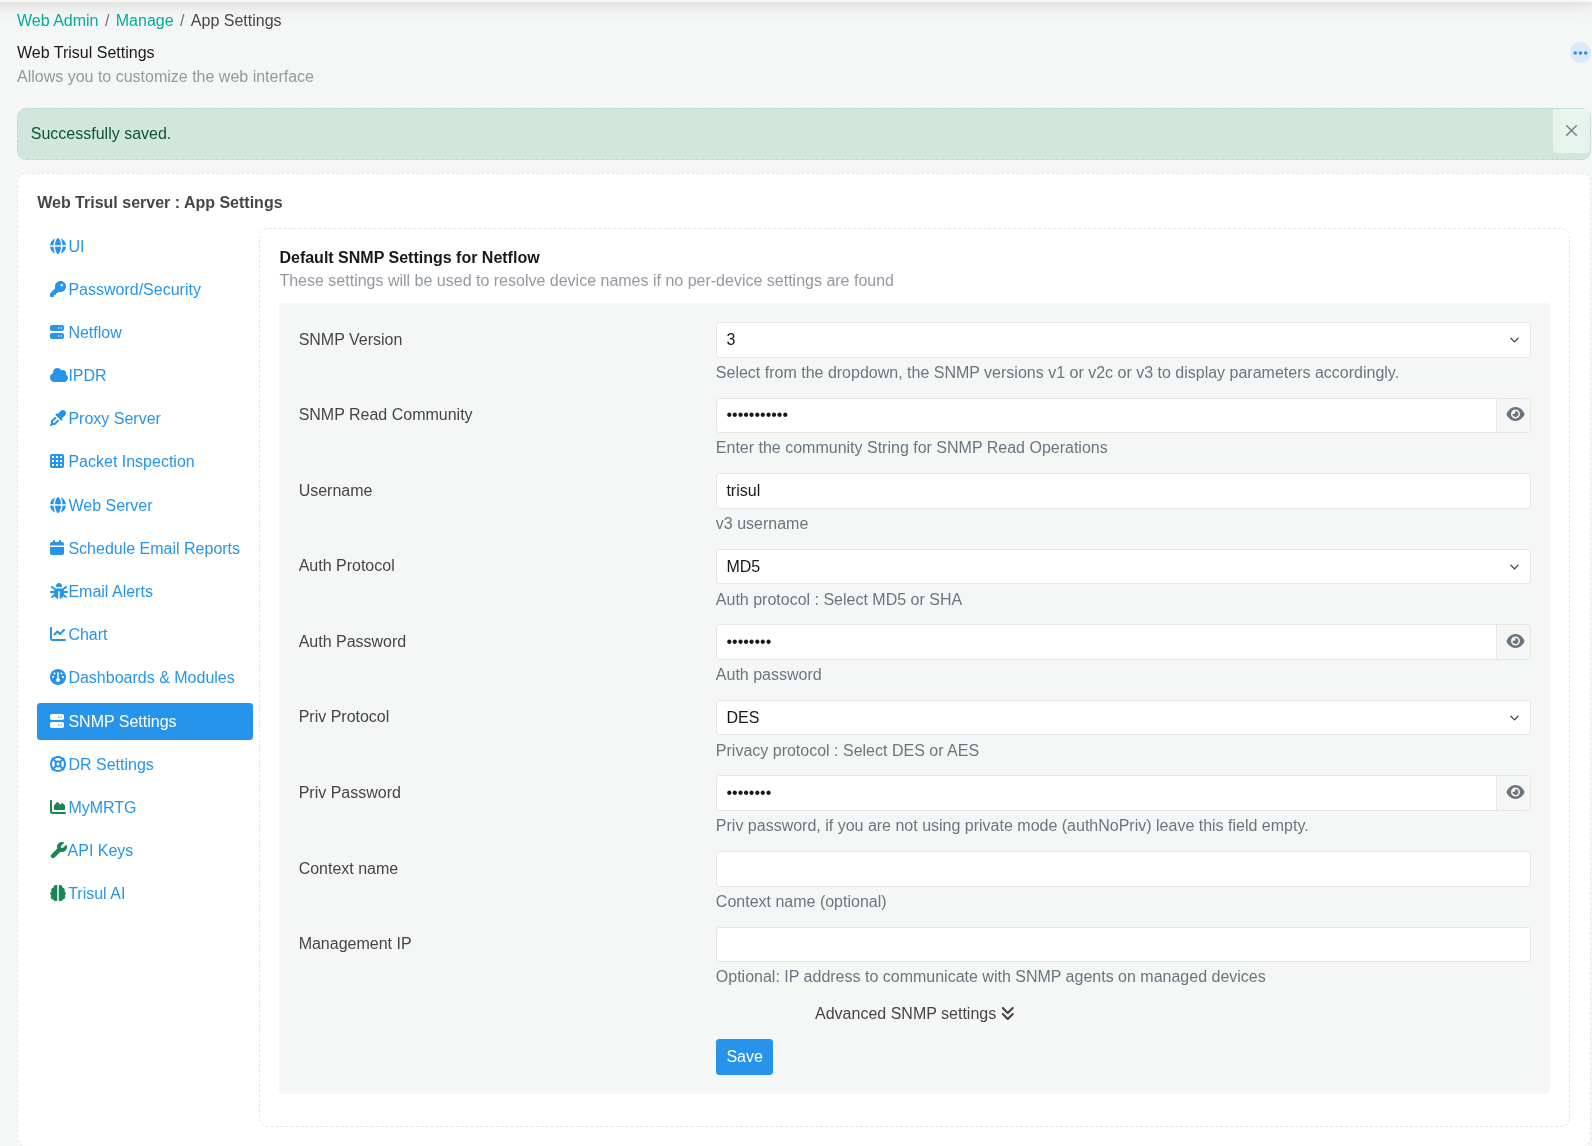Open the DR Settings link
The height and width of the screenshot is (1146, 1592).
(x=145, y=764)
